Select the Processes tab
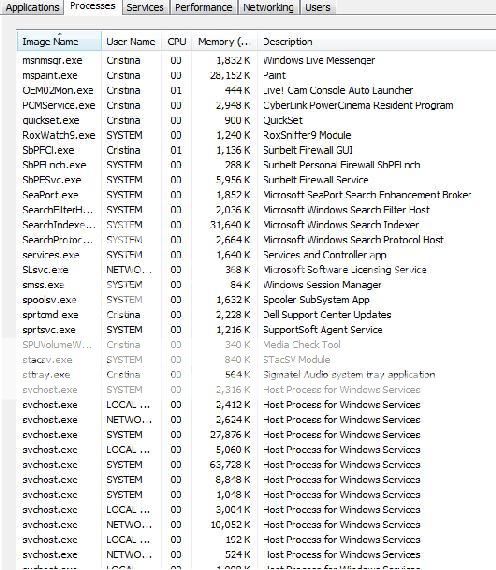Viewport: 496px width, 570px height. pos(93,7)
